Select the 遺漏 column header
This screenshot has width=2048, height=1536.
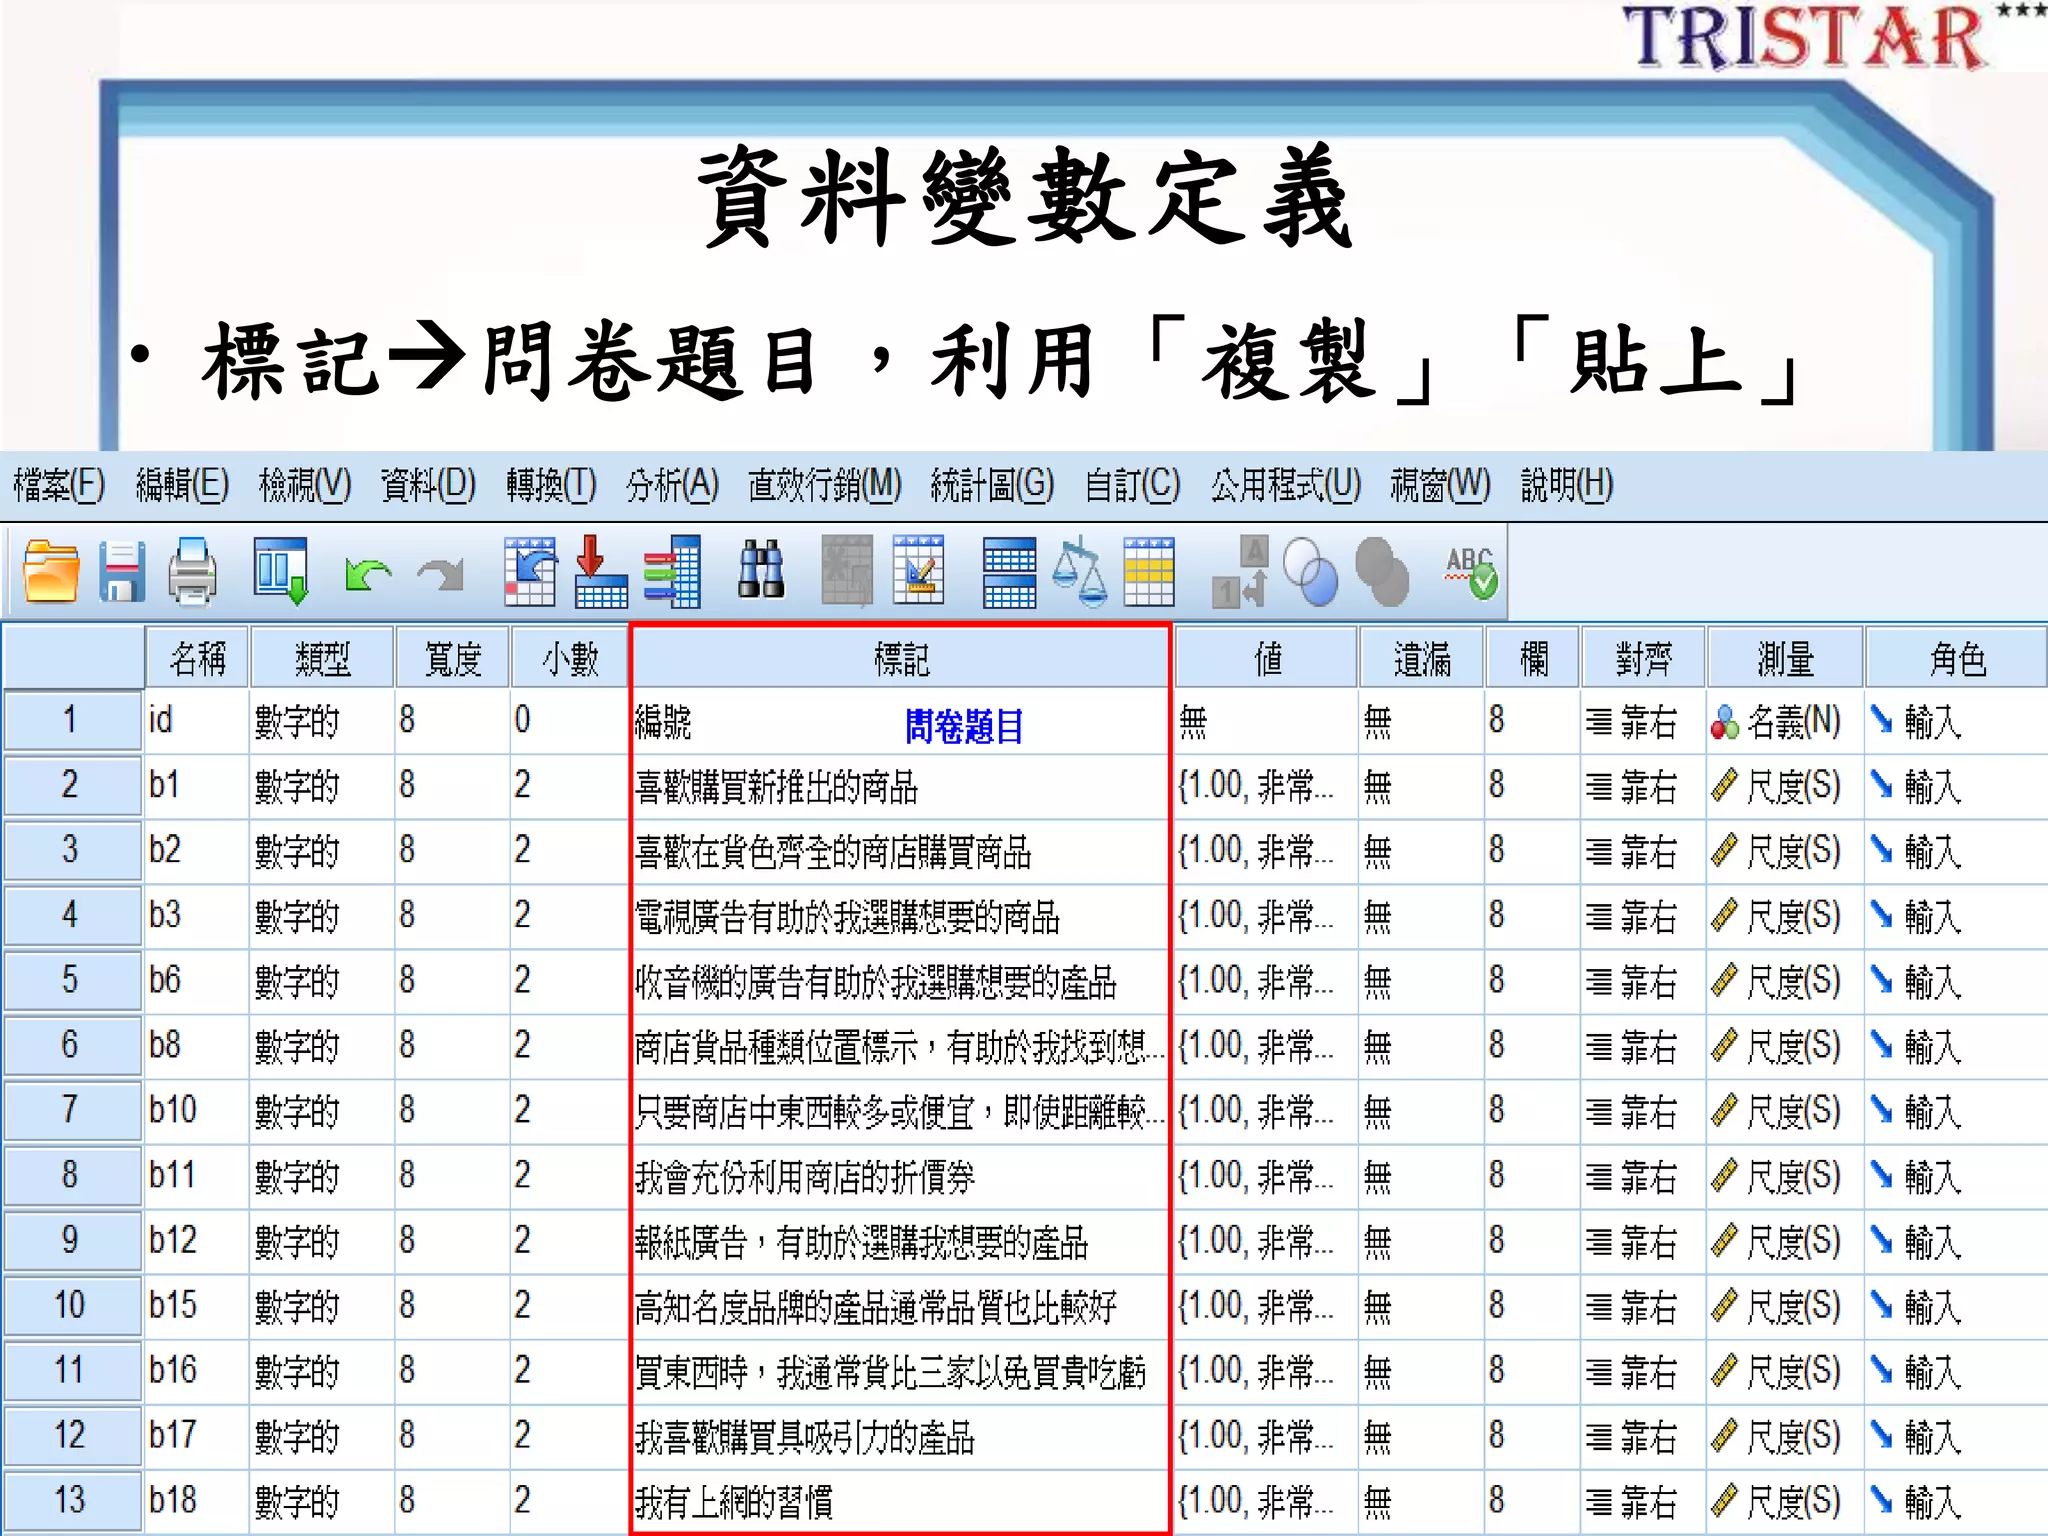[x=1421, y=659]
